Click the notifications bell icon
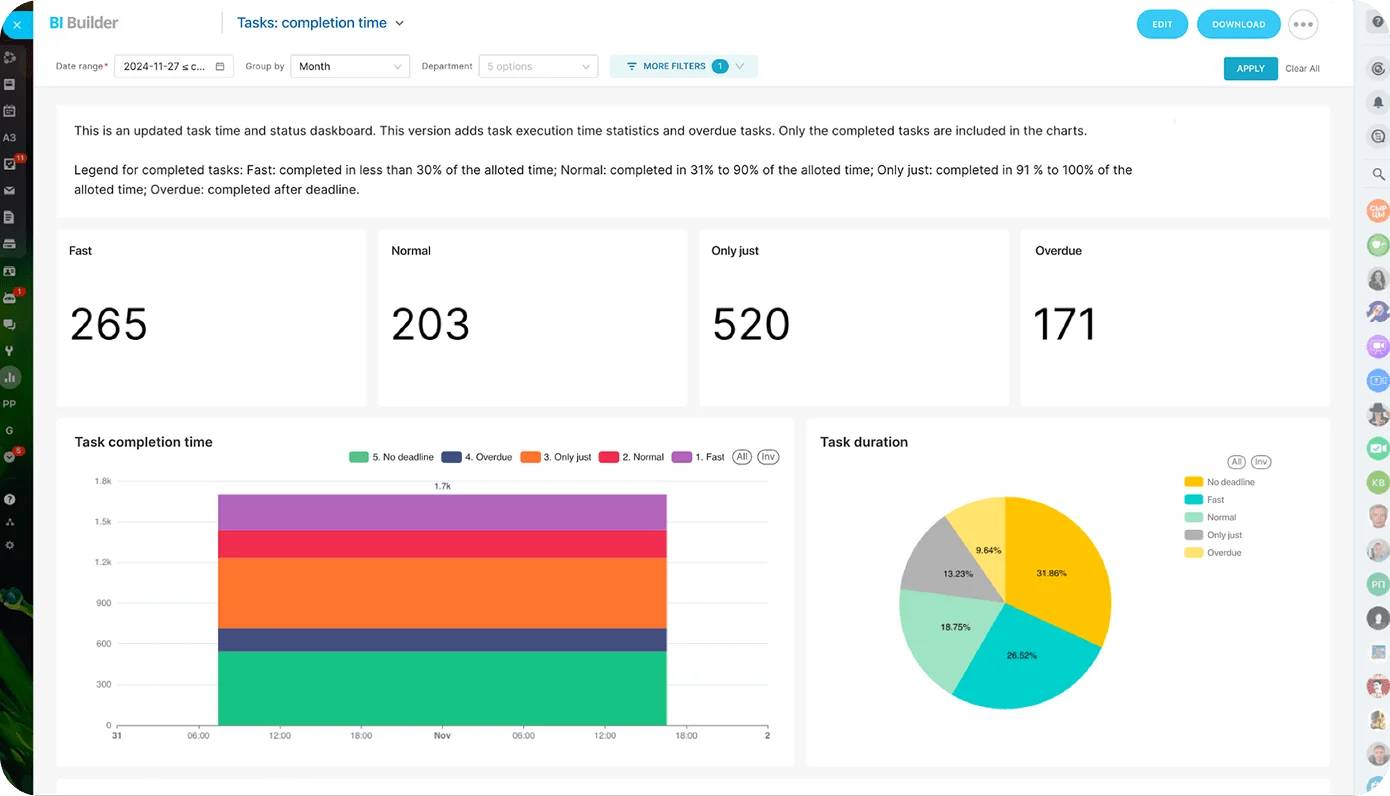 pos(1378,102)
